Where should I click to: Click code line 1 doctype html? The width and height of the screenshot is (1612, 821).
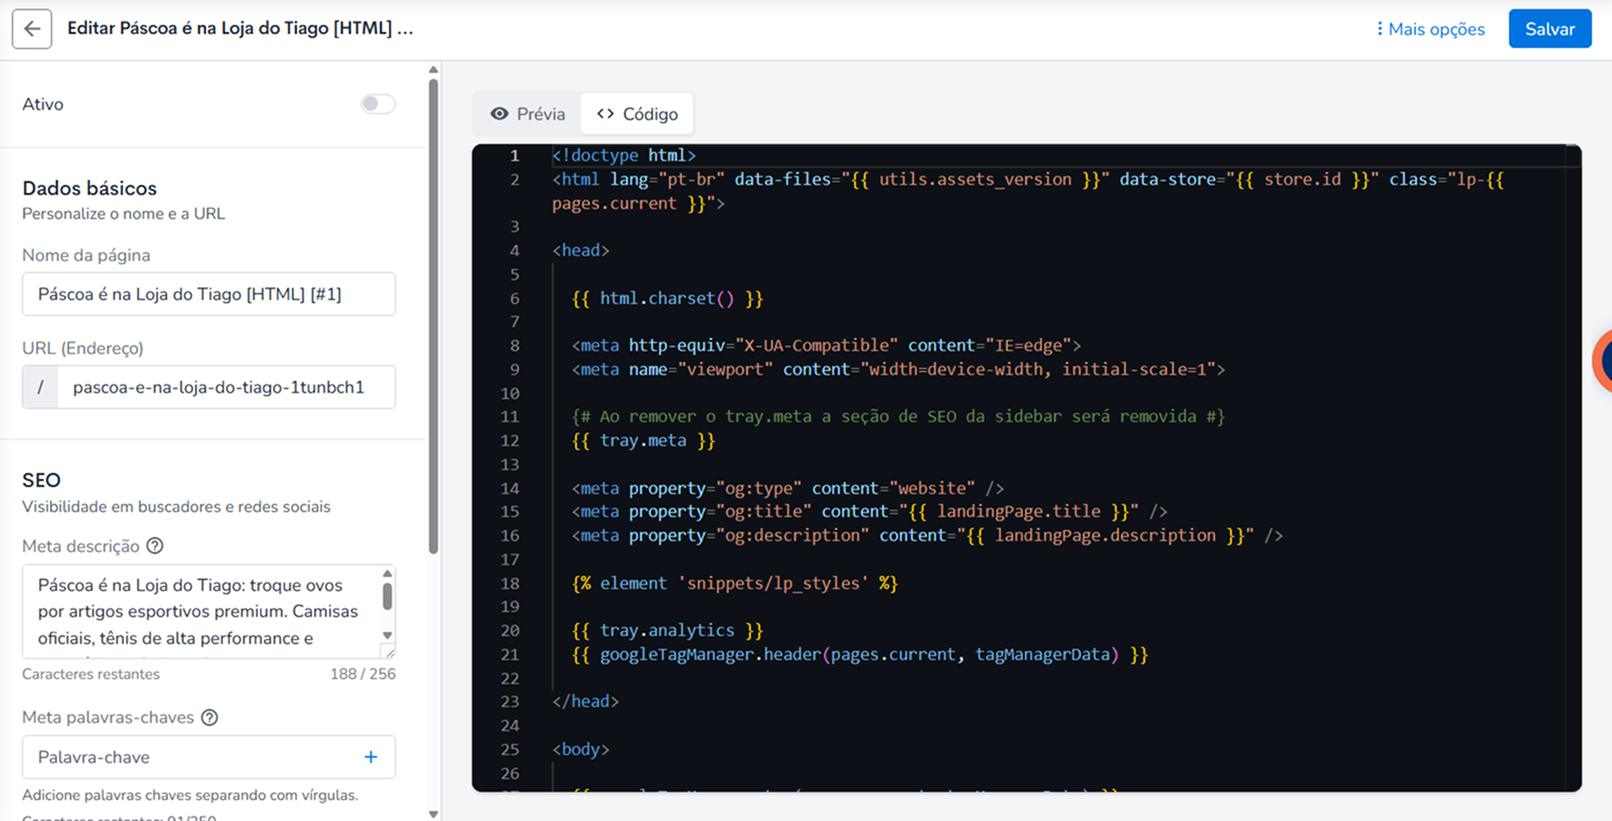click(x=623, y=155)
